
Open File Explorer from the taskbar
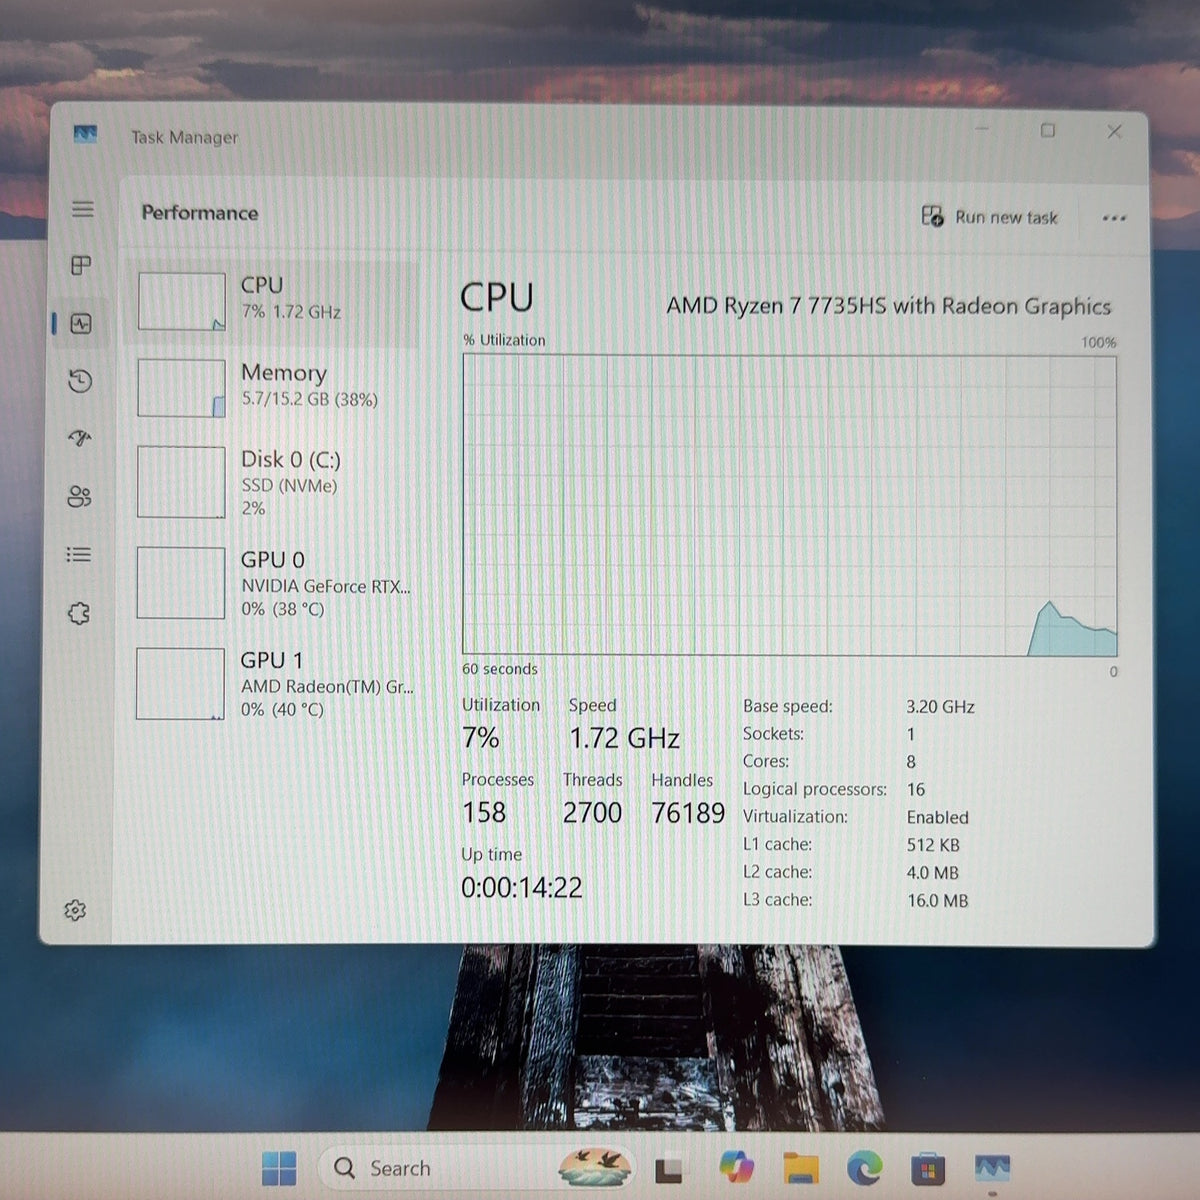click(x=800, y=1167)
